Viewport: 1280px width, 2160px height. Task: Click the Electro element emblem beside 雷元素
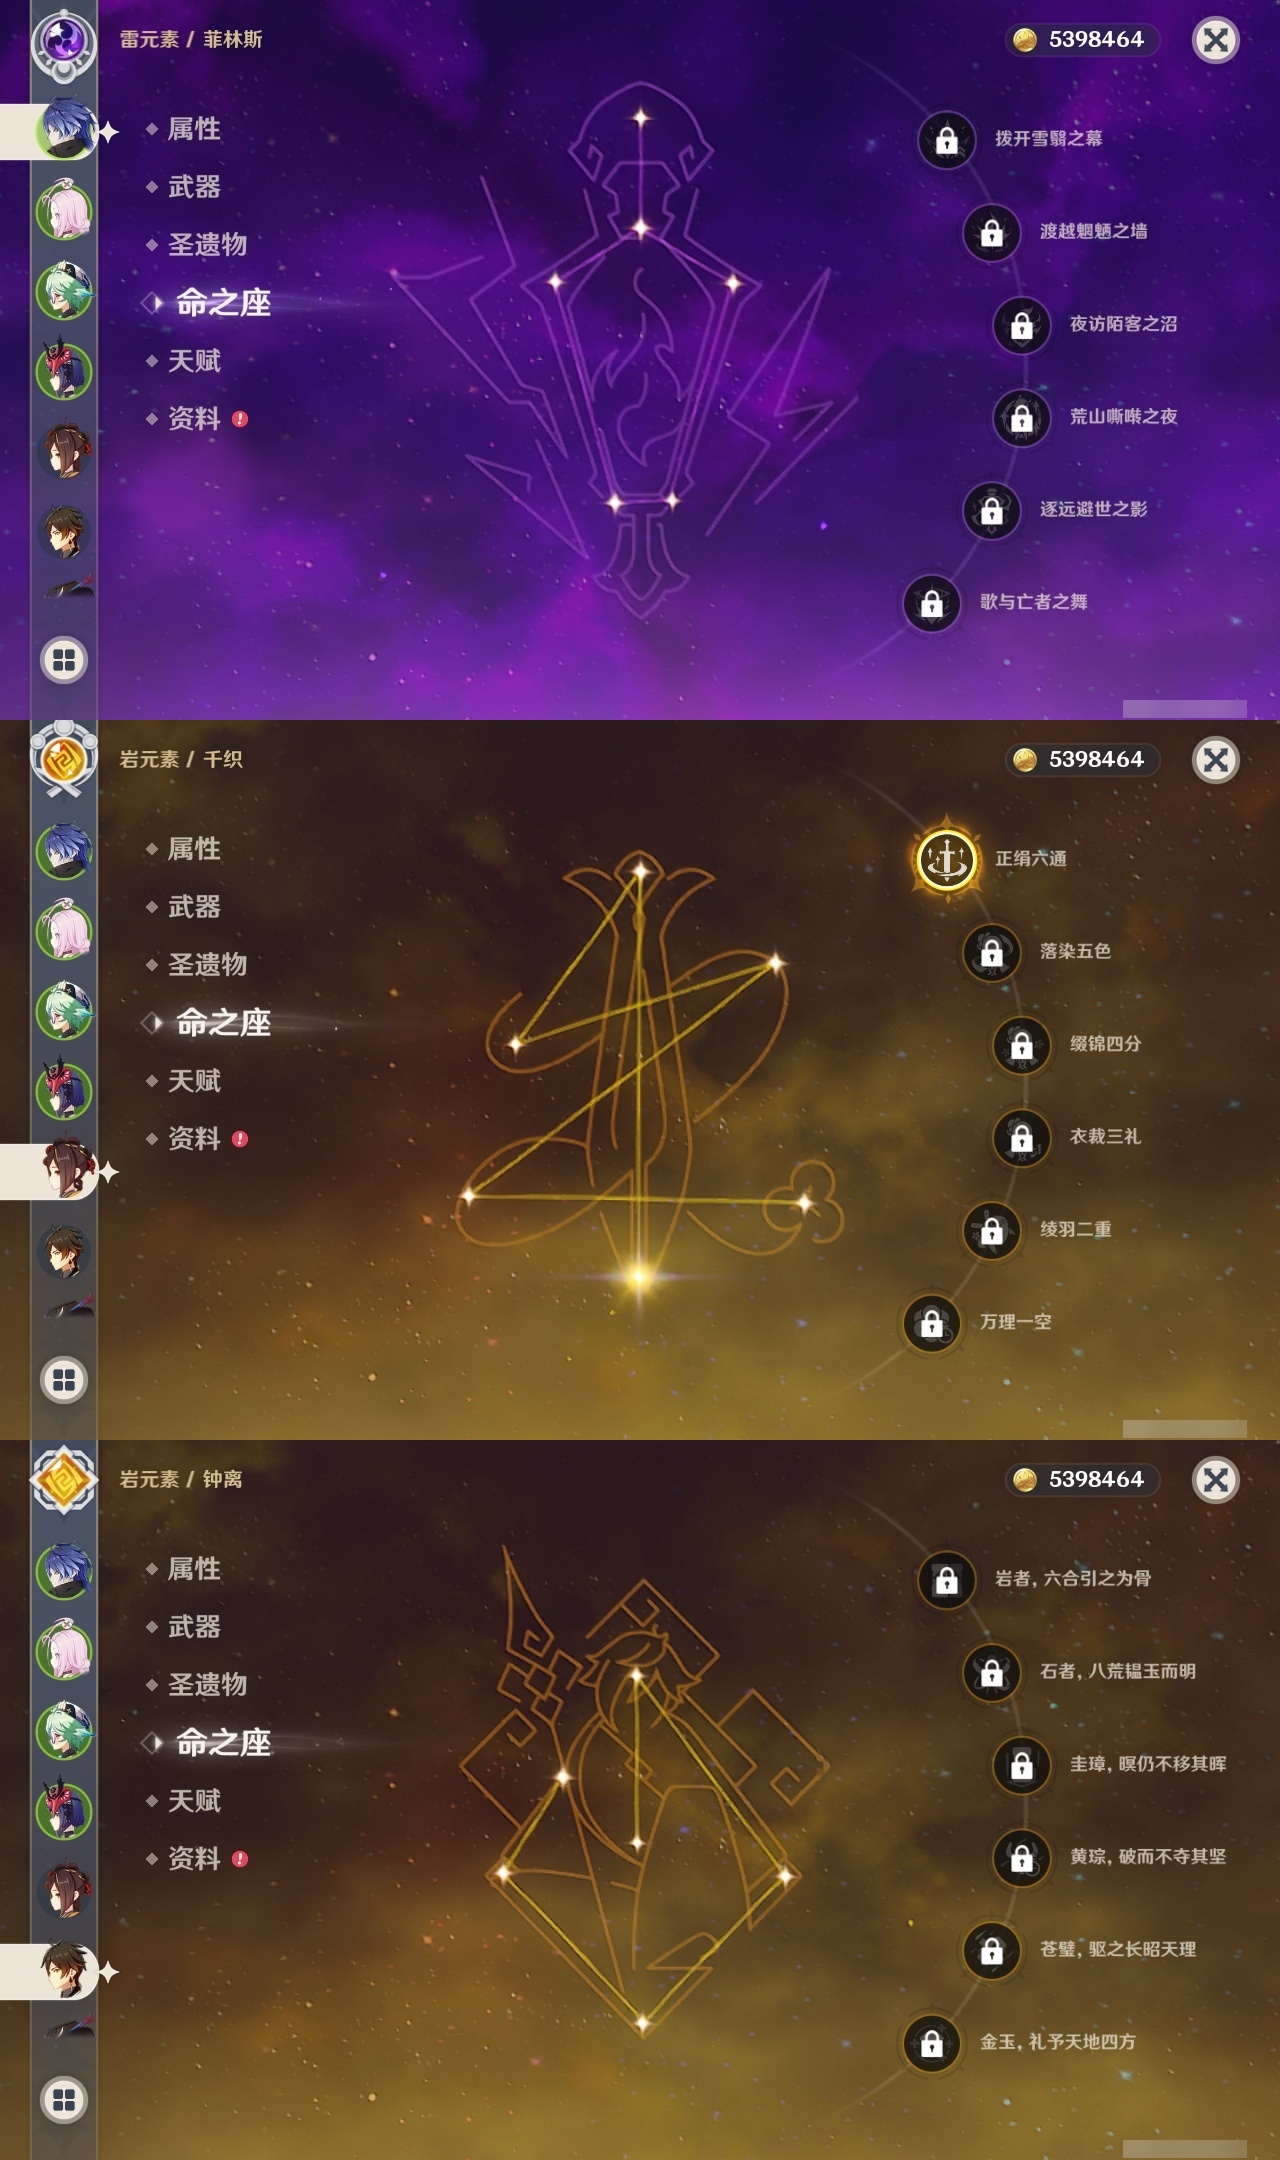pos(63,41)
